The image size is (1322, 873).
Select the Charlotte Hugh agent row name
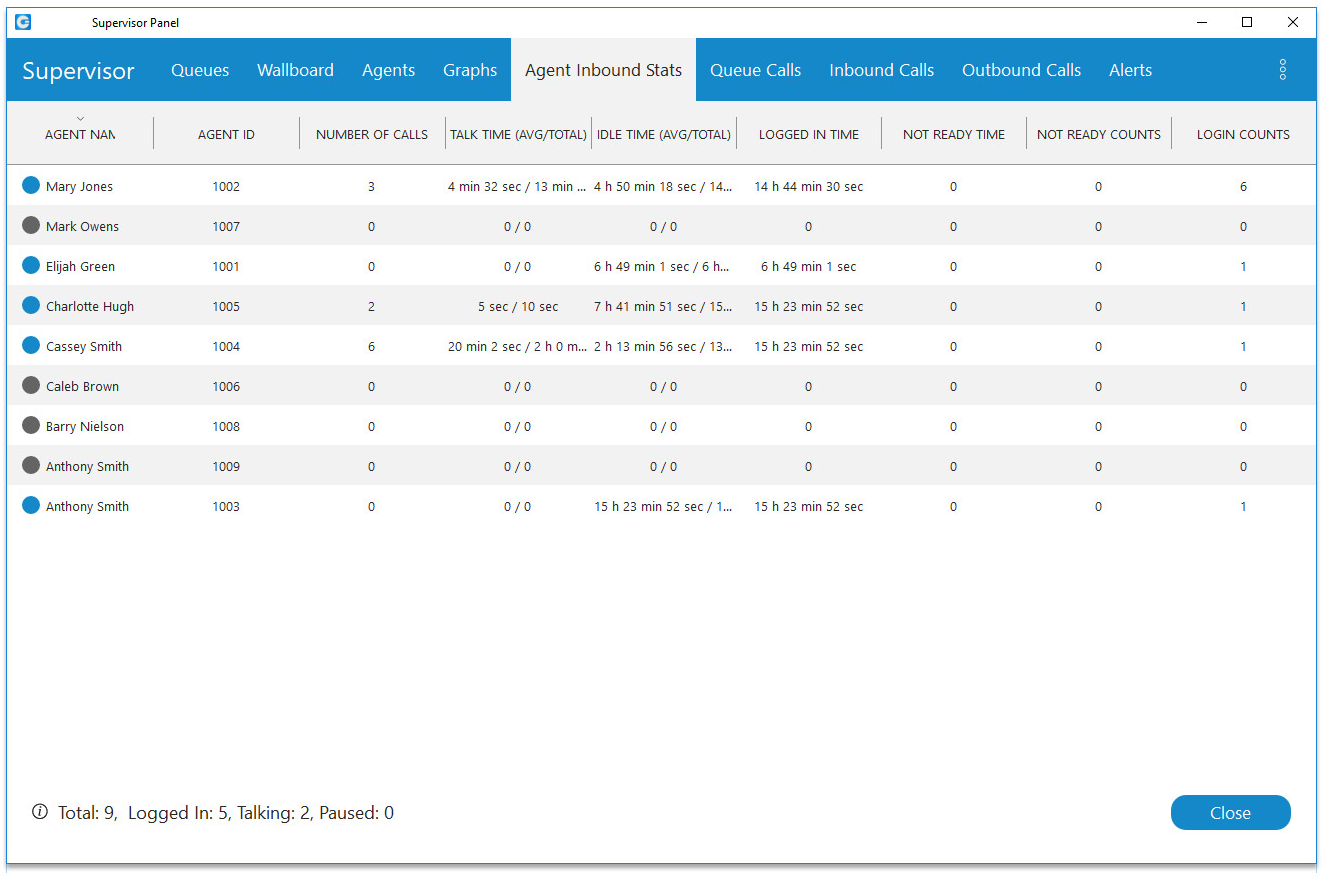90,307
